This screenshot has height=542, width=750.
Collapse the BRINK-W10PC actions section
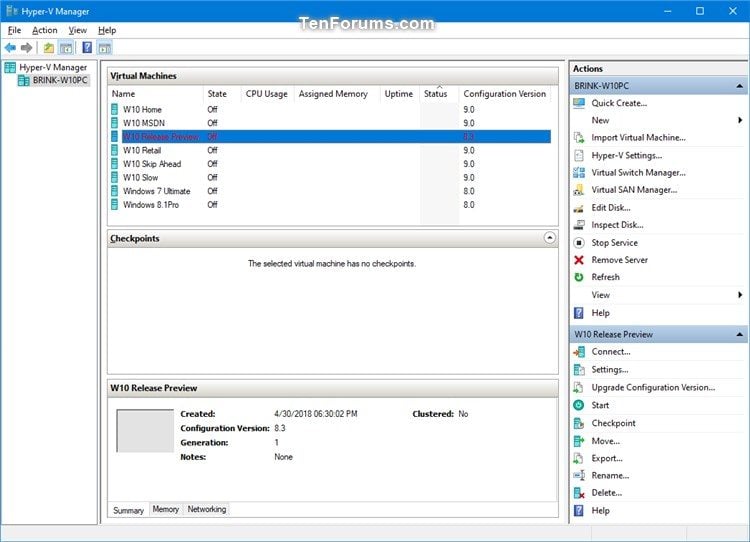tap(739, 86)
